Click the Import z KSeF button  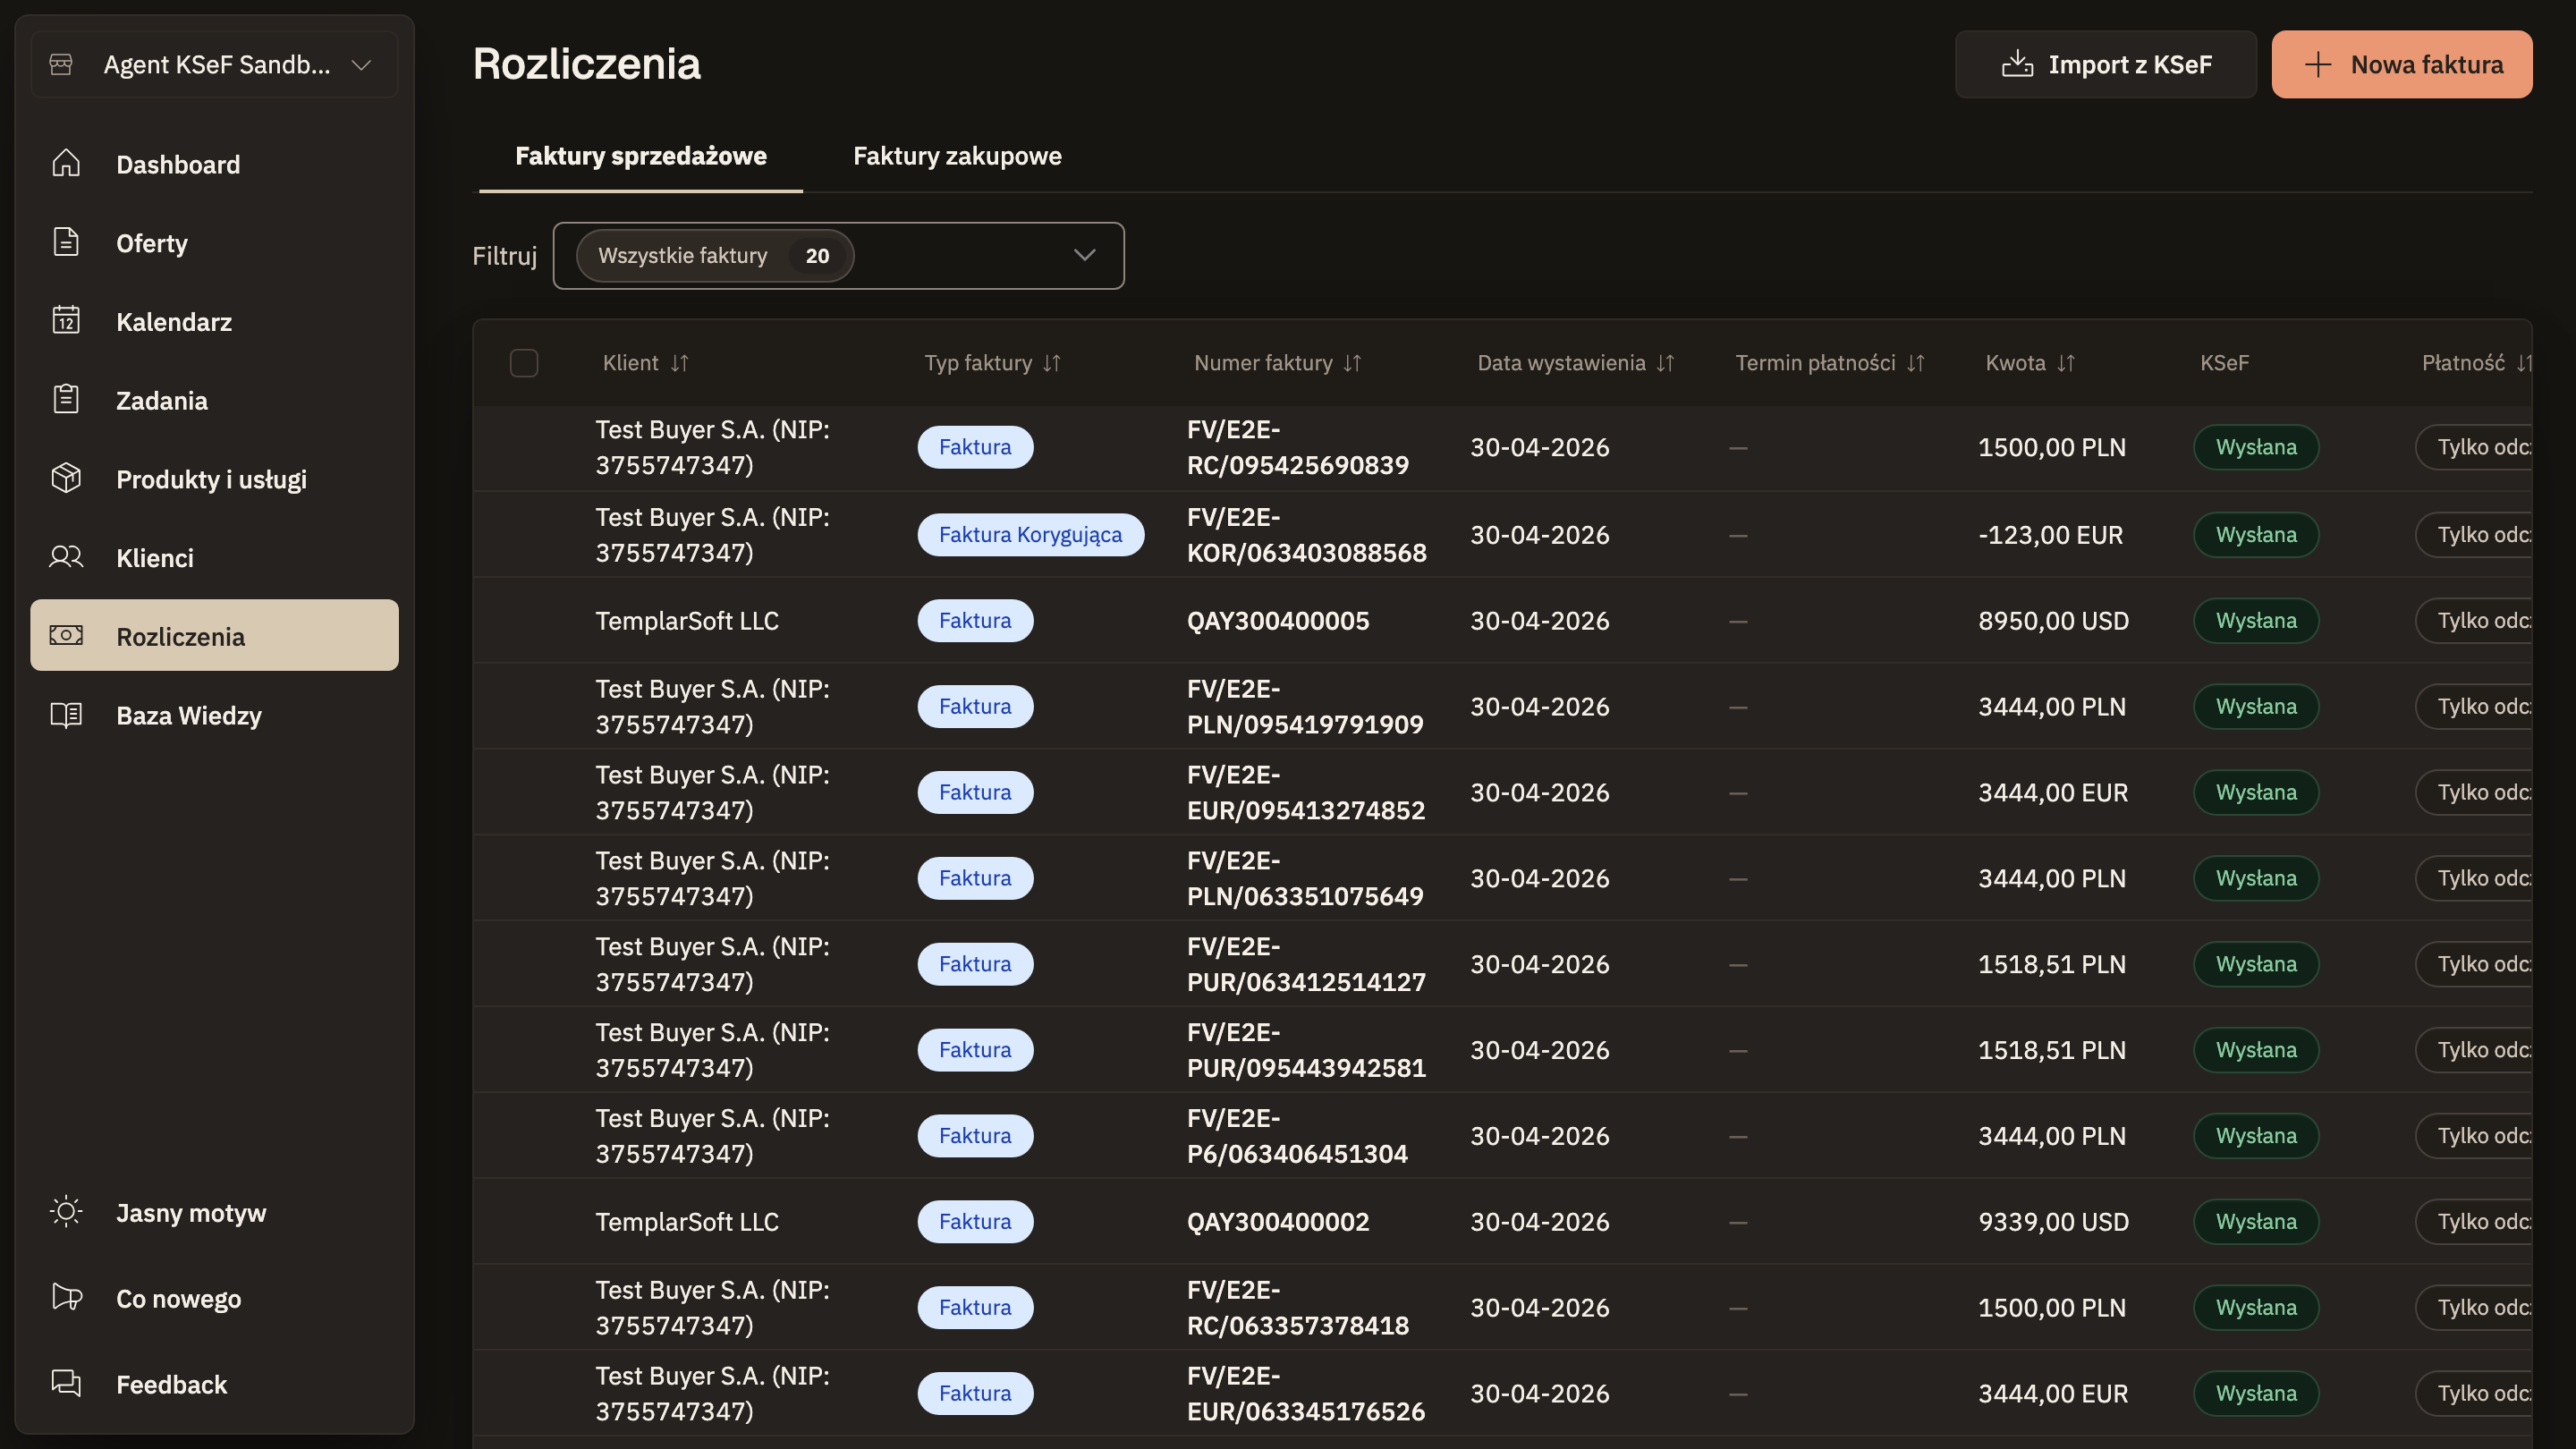2106,64
